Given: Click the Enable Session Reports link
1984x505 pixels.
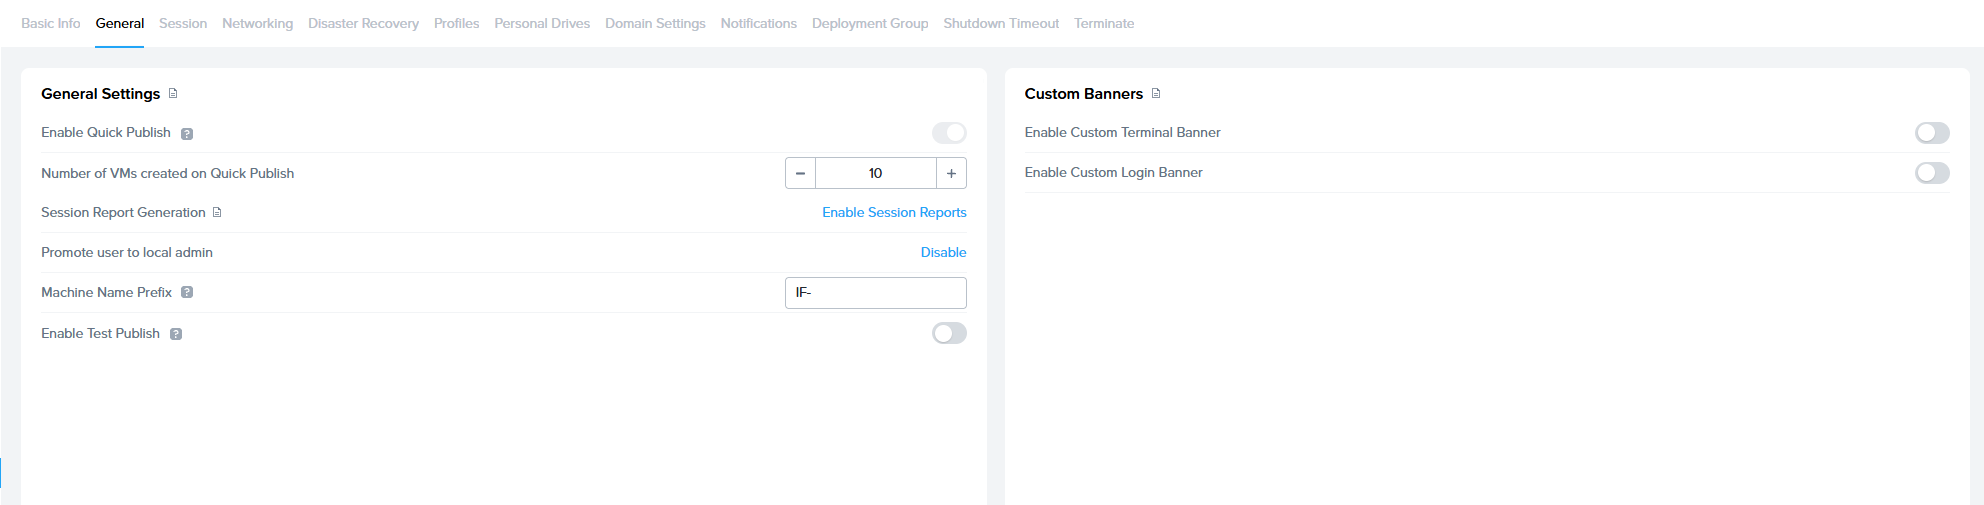Looking at the screenshot, I should point(894,213).
